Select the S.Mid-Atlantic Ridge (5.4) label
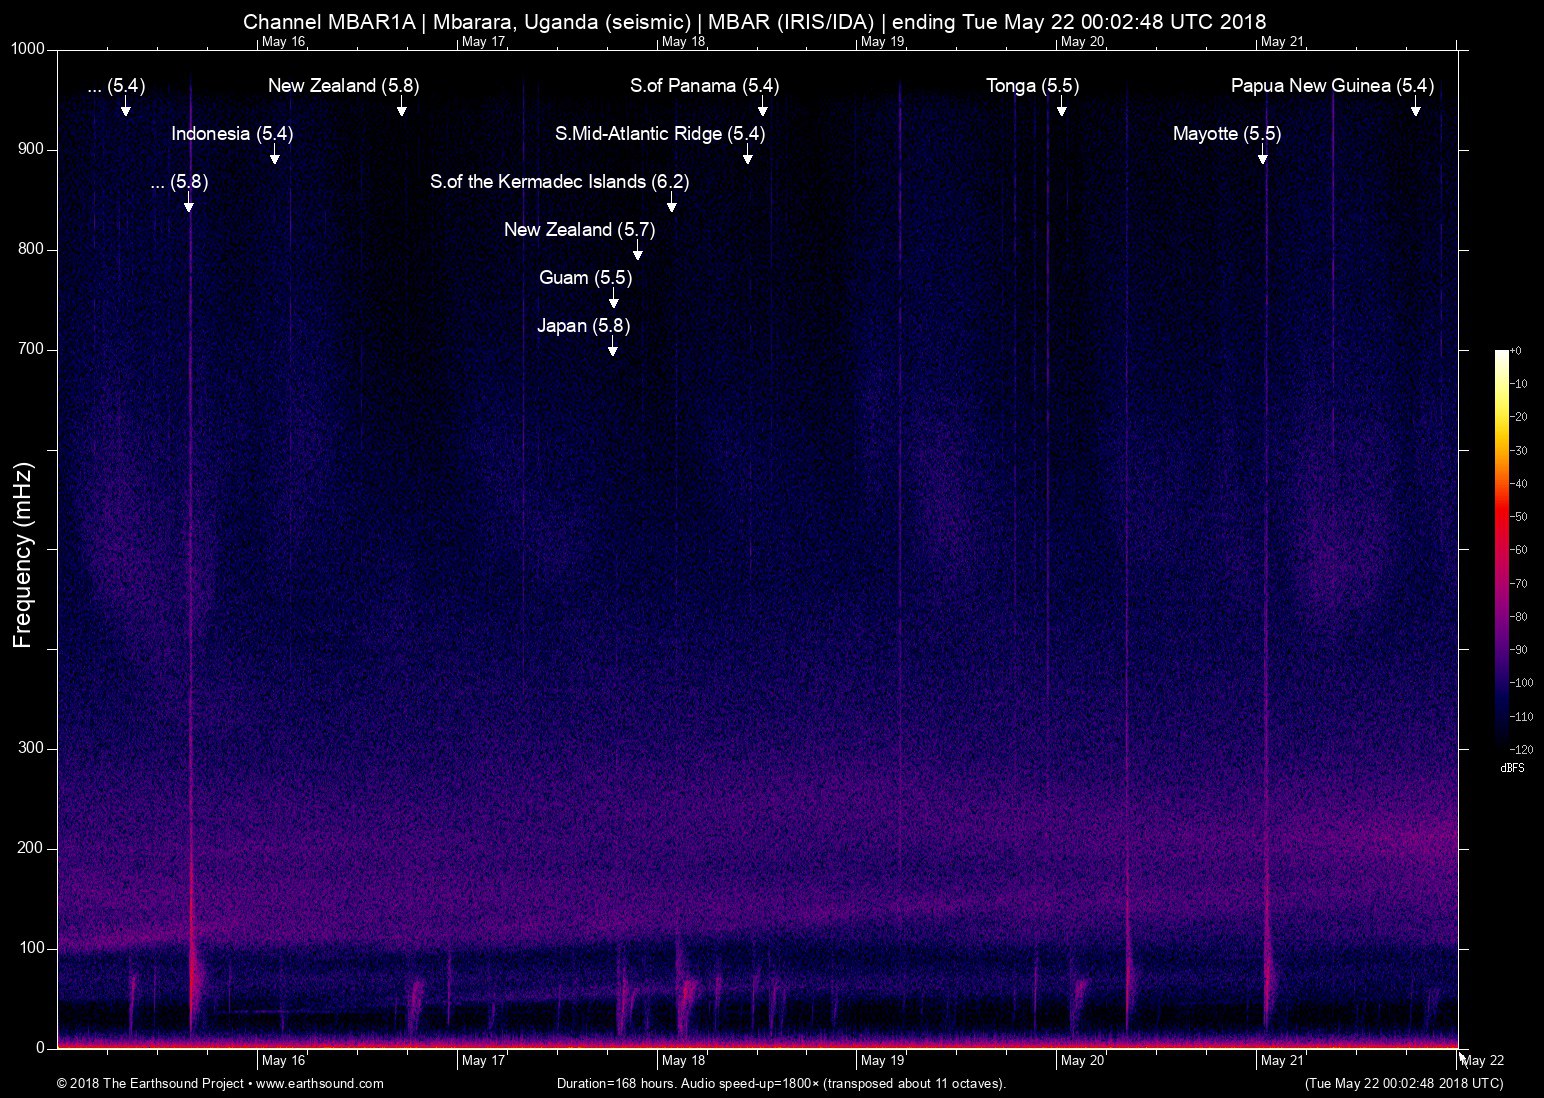 pos(659,134)
